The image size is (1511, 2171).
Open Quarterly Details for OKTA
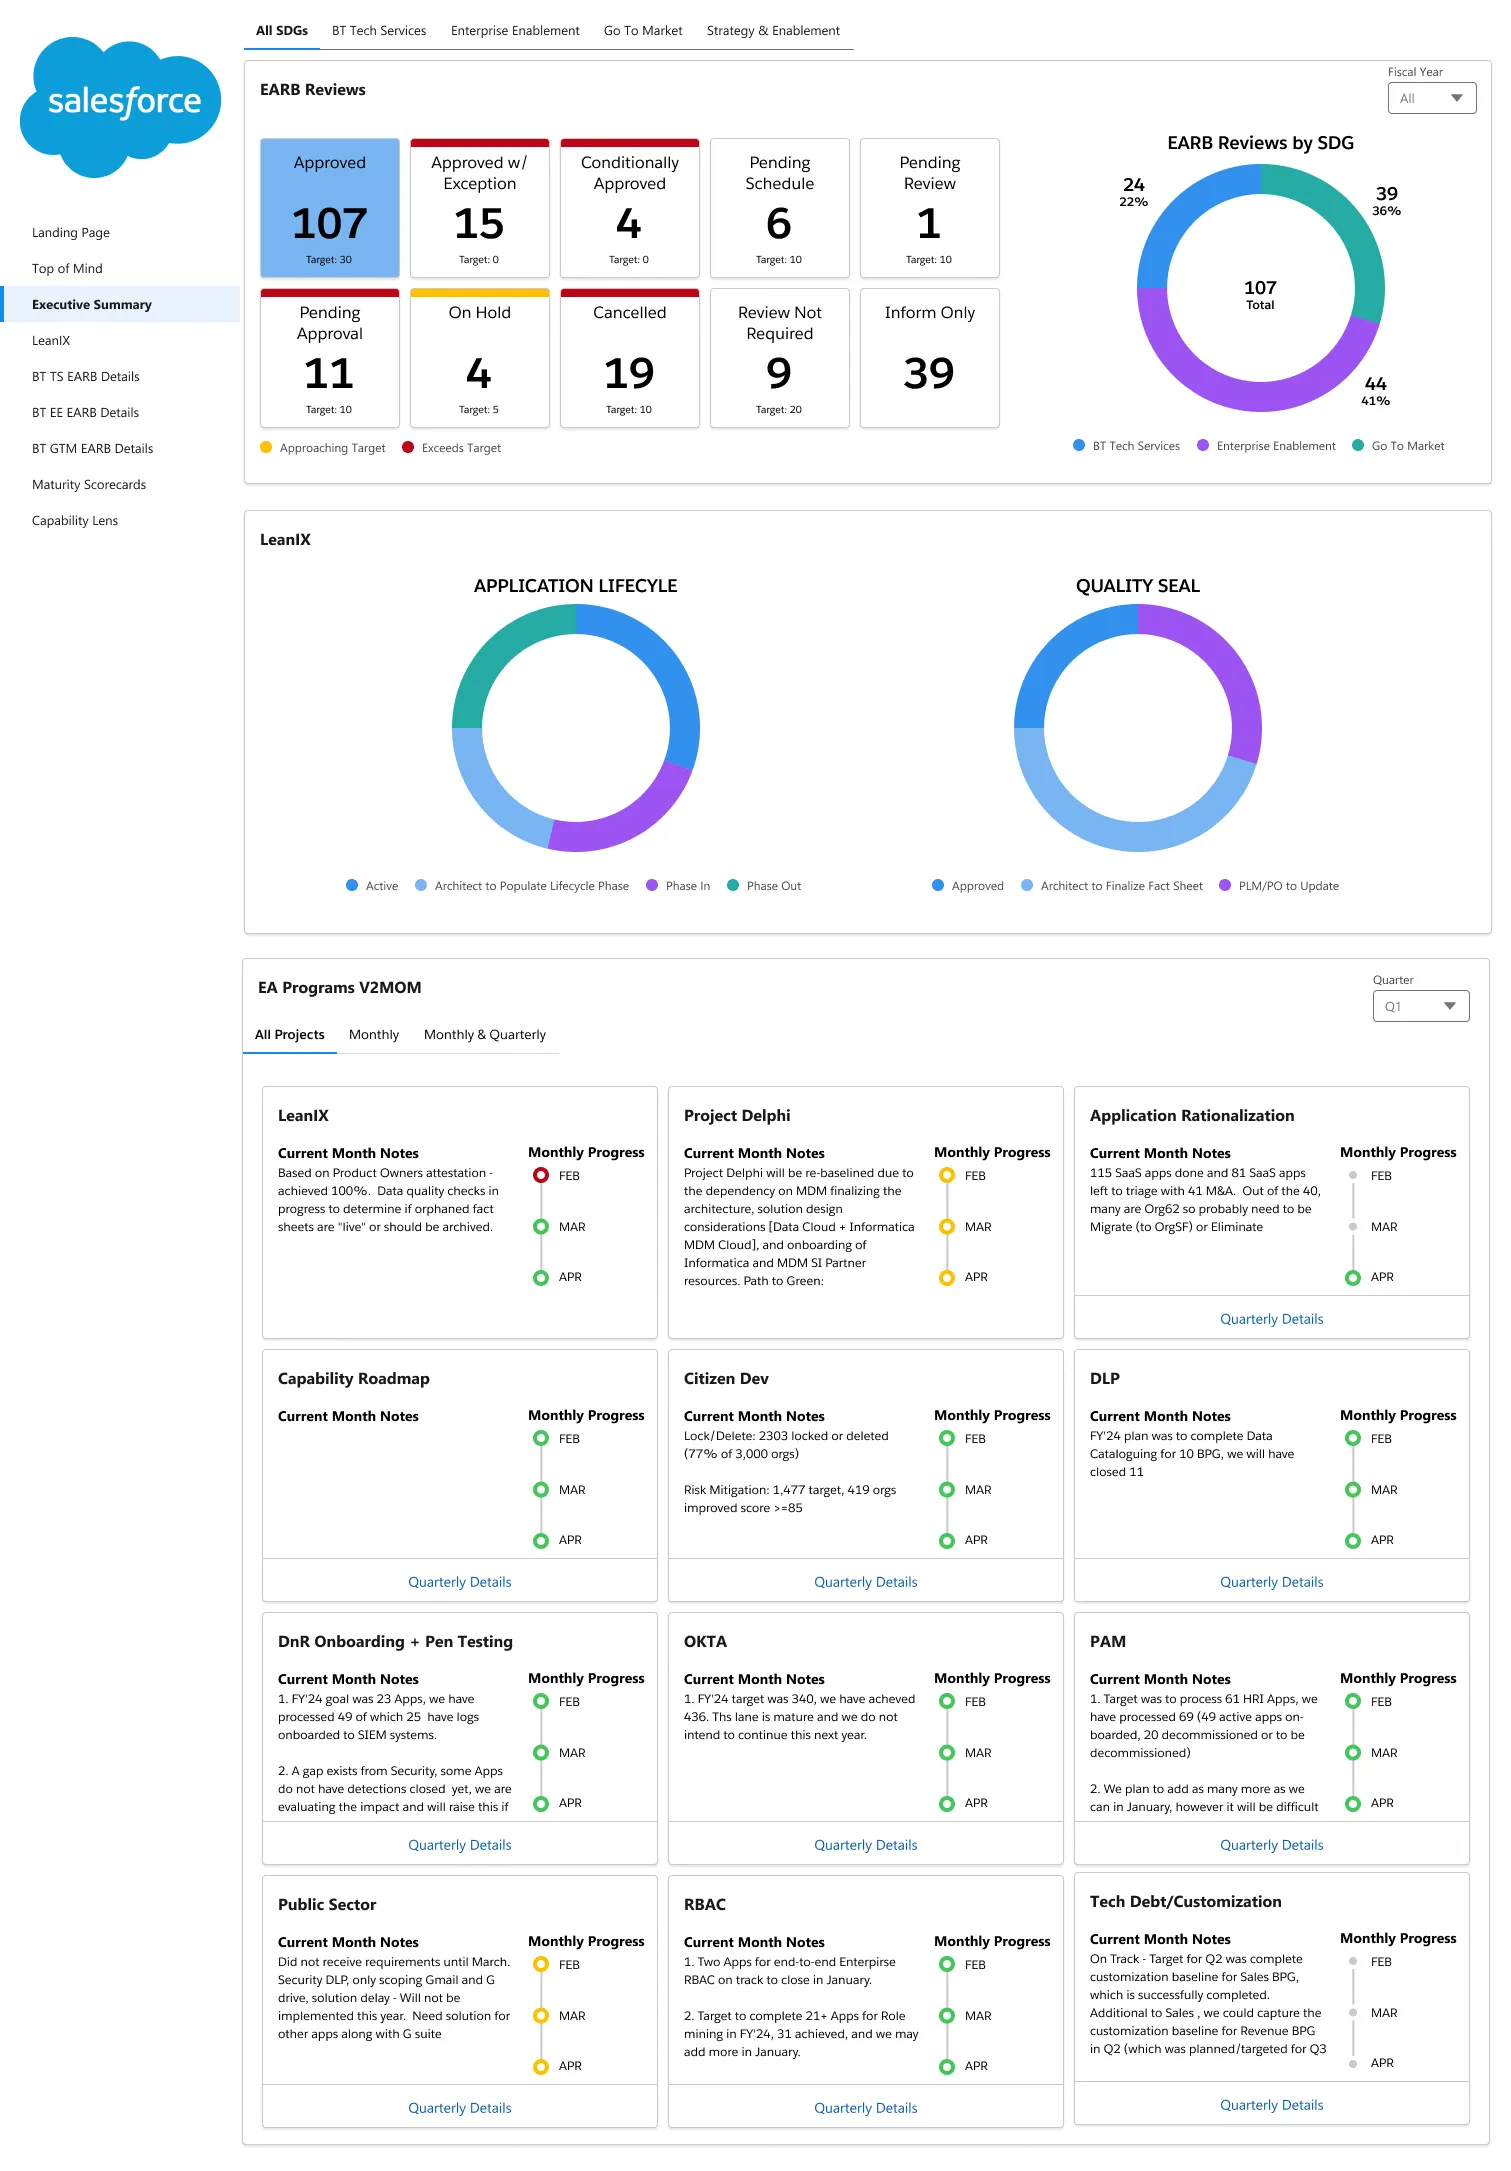(865, 1845)
